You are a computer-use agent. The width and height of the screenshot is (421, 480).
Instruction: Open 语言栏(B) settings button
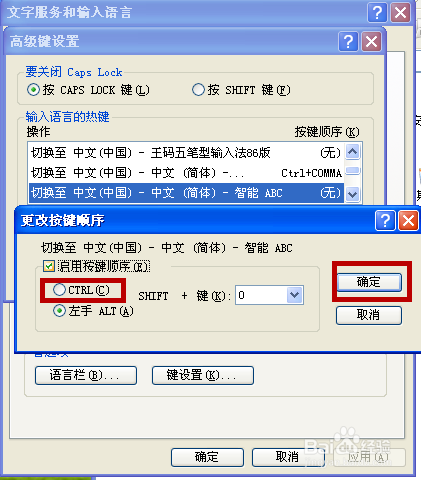click(86, 375)
